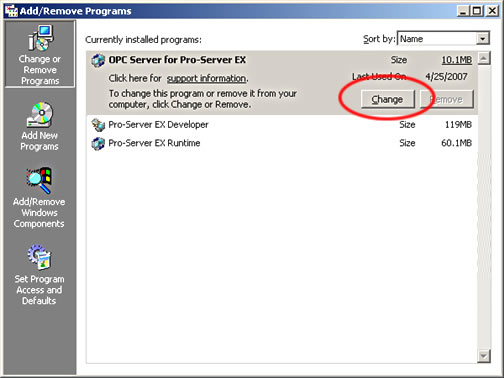Expand the Sort by dropdown arrow
This screenshot has height=378, width=504.
[482, 39]
